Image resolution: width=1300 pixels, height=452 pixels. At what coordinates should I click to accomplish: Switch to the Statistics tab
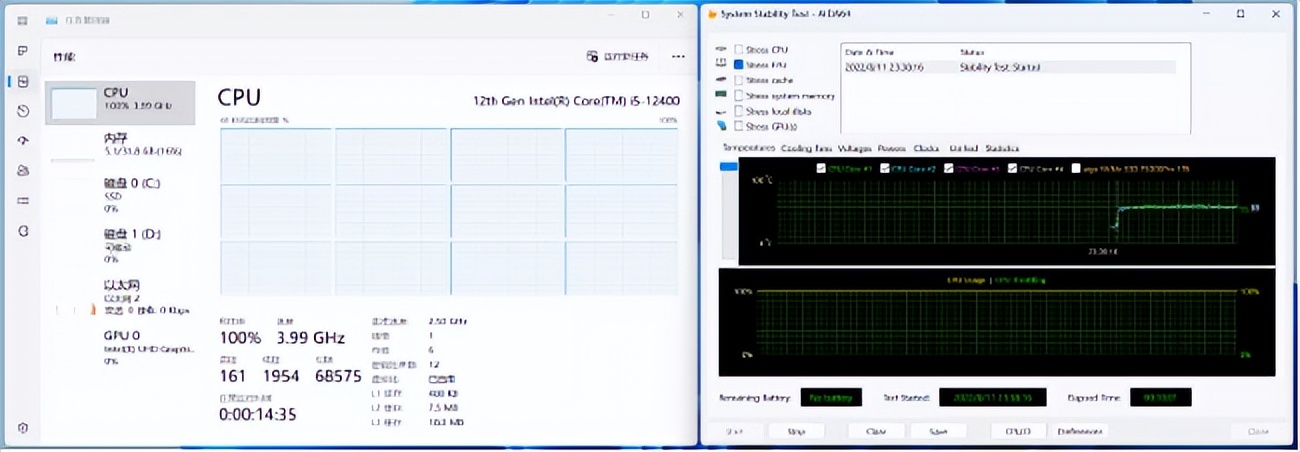1001,148
